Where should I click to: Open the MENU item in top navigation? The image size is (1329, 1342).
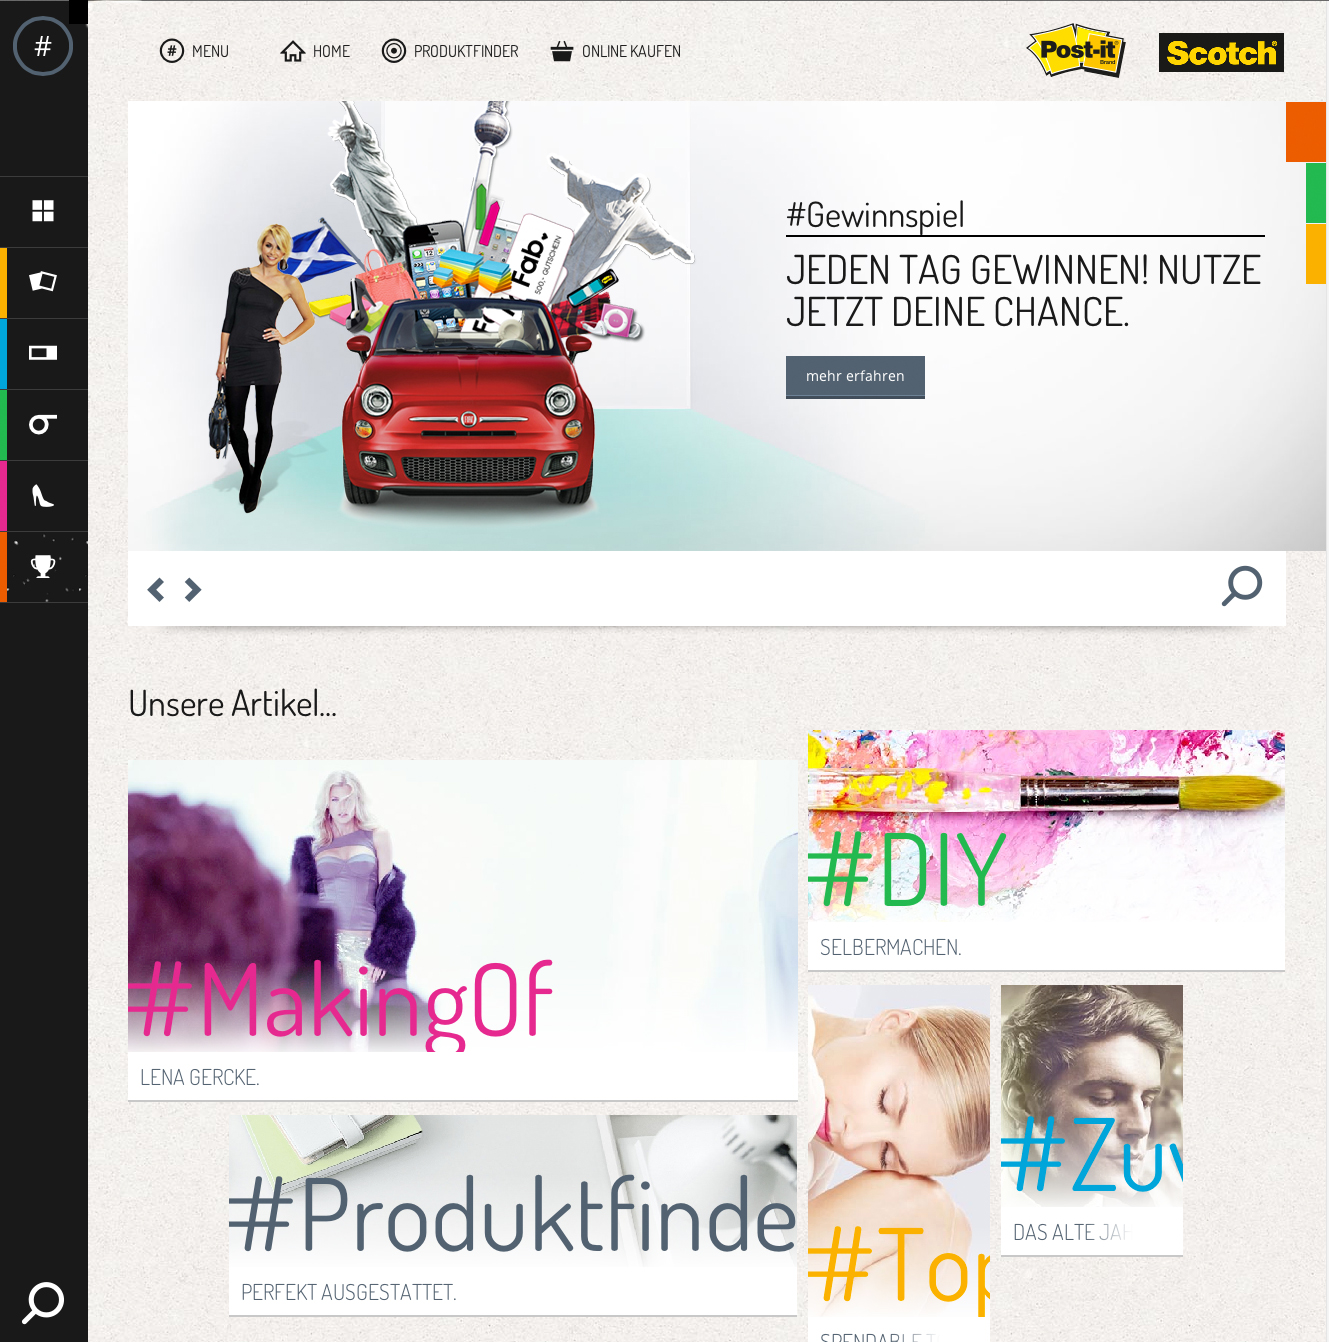pos(194,51)
